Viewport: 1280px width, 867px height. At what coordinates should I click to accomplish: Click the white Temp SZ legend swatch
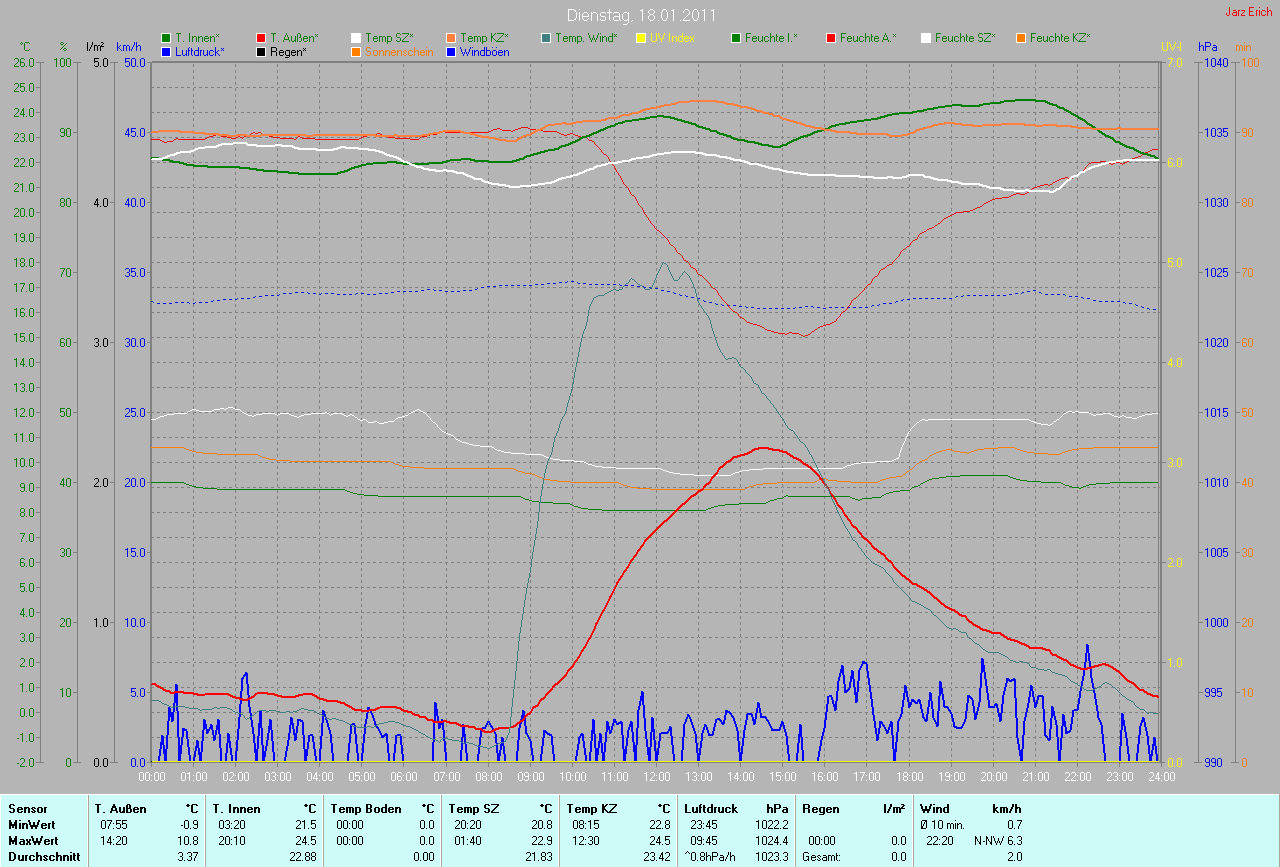pos(356,38)
